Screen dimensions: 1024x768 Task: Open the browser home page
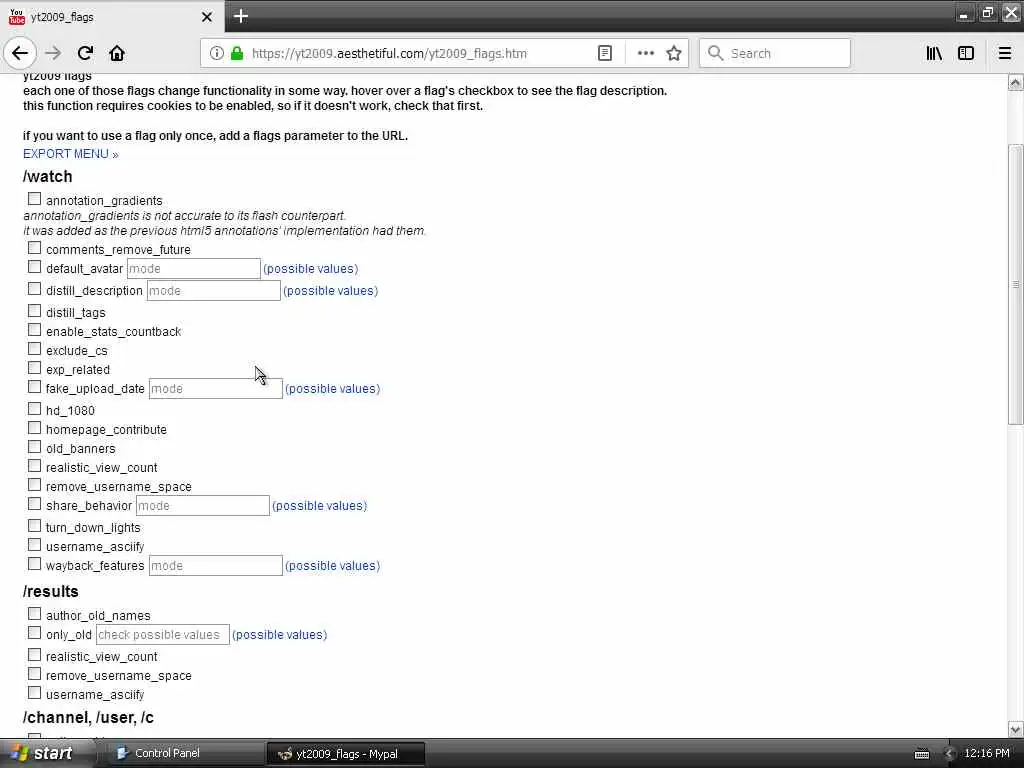[x=117, y=54]
